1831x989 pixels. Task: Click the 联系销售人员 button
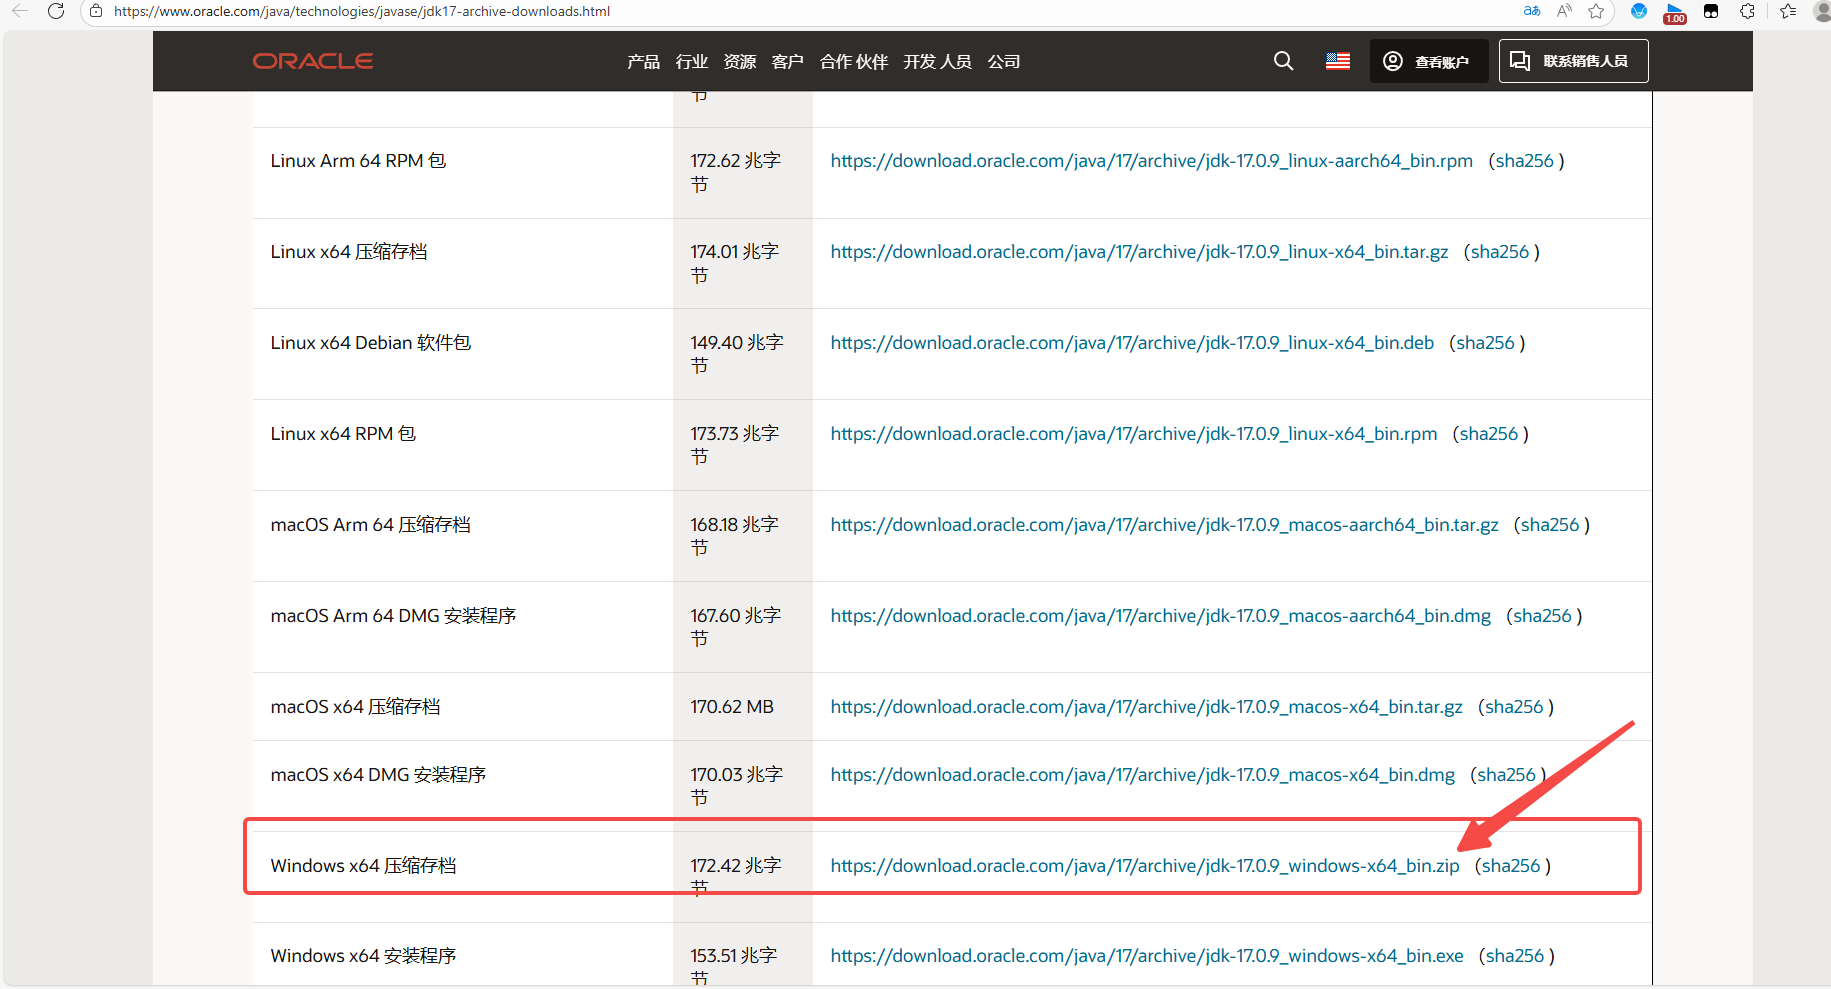click(x=1573, y=61)
